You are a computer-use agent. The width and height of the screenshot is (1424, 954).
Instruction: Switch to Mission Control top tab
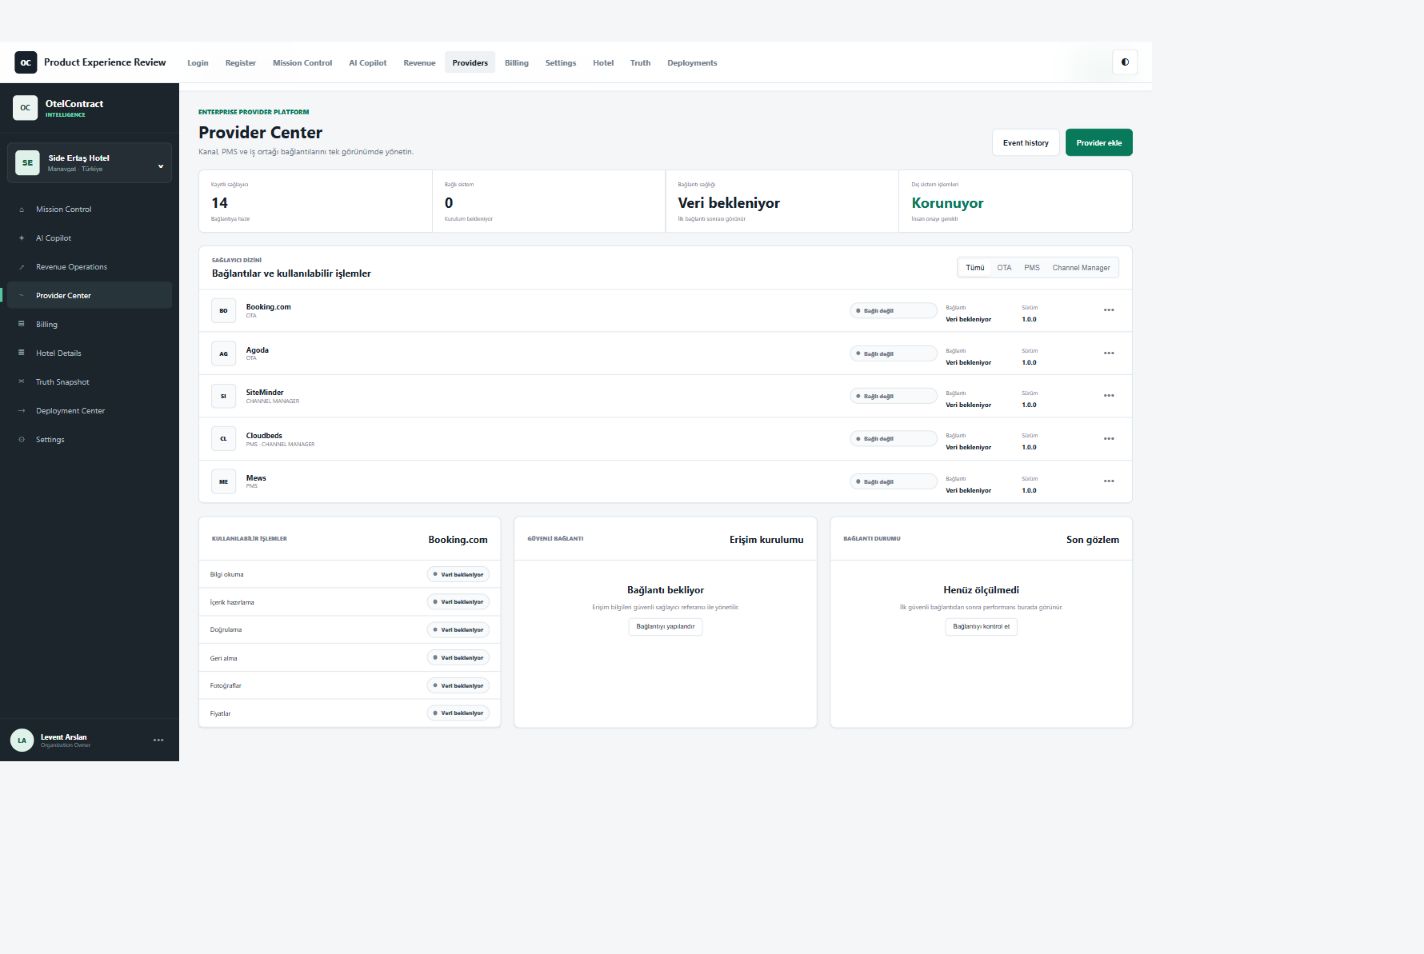click(302, 63)
